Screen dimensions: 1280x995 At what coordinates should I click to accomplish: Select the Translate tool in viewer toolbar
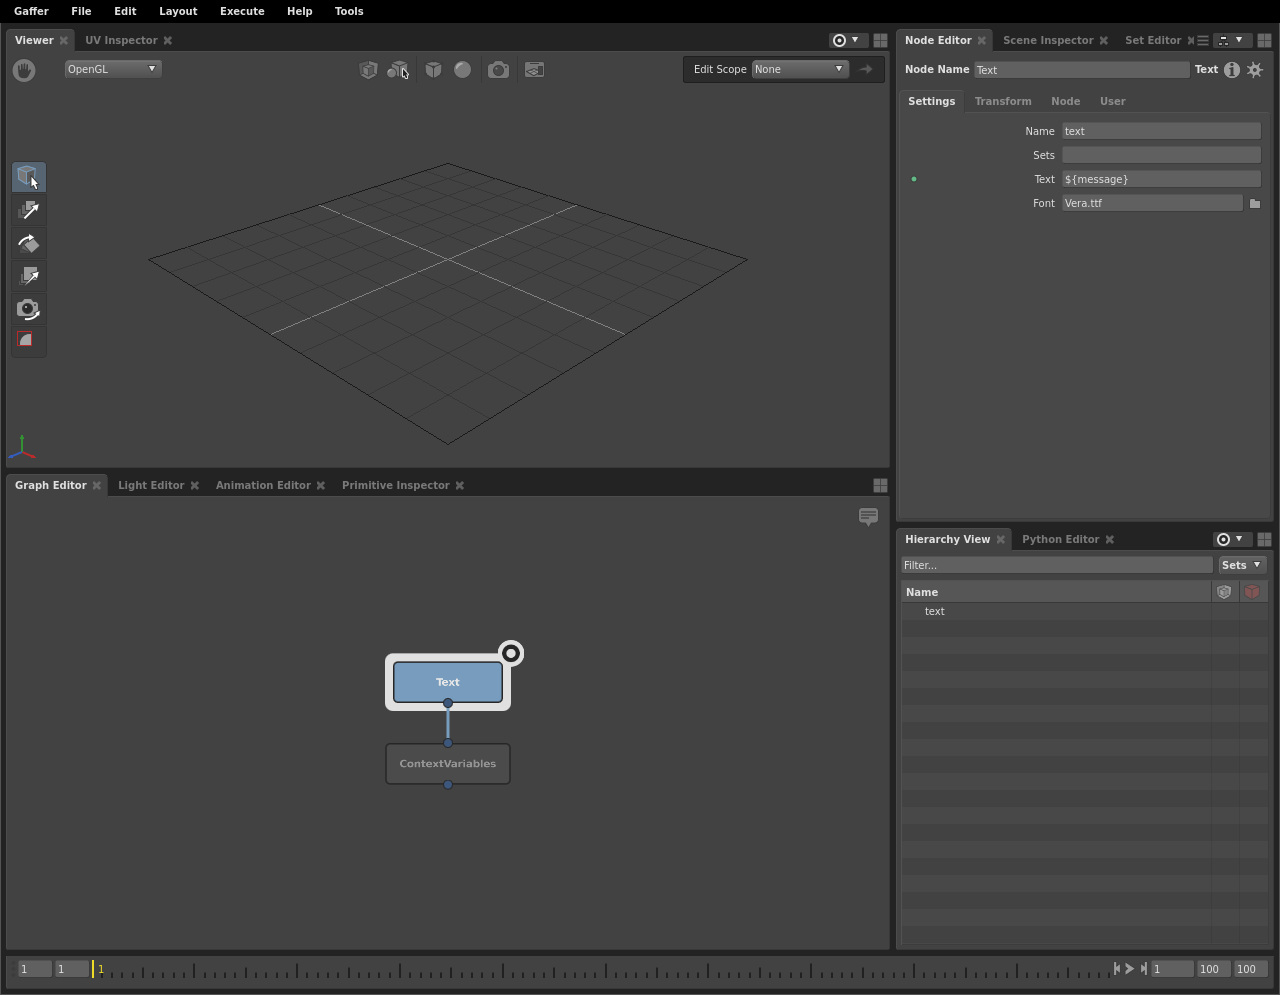(x=29, y=210)
